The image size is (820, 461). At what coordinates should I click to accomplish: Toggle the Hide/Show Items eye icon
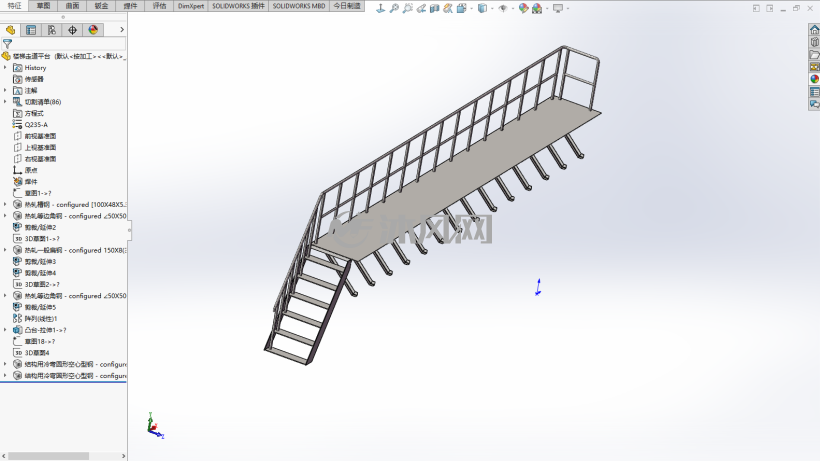(x=503, y=8)
